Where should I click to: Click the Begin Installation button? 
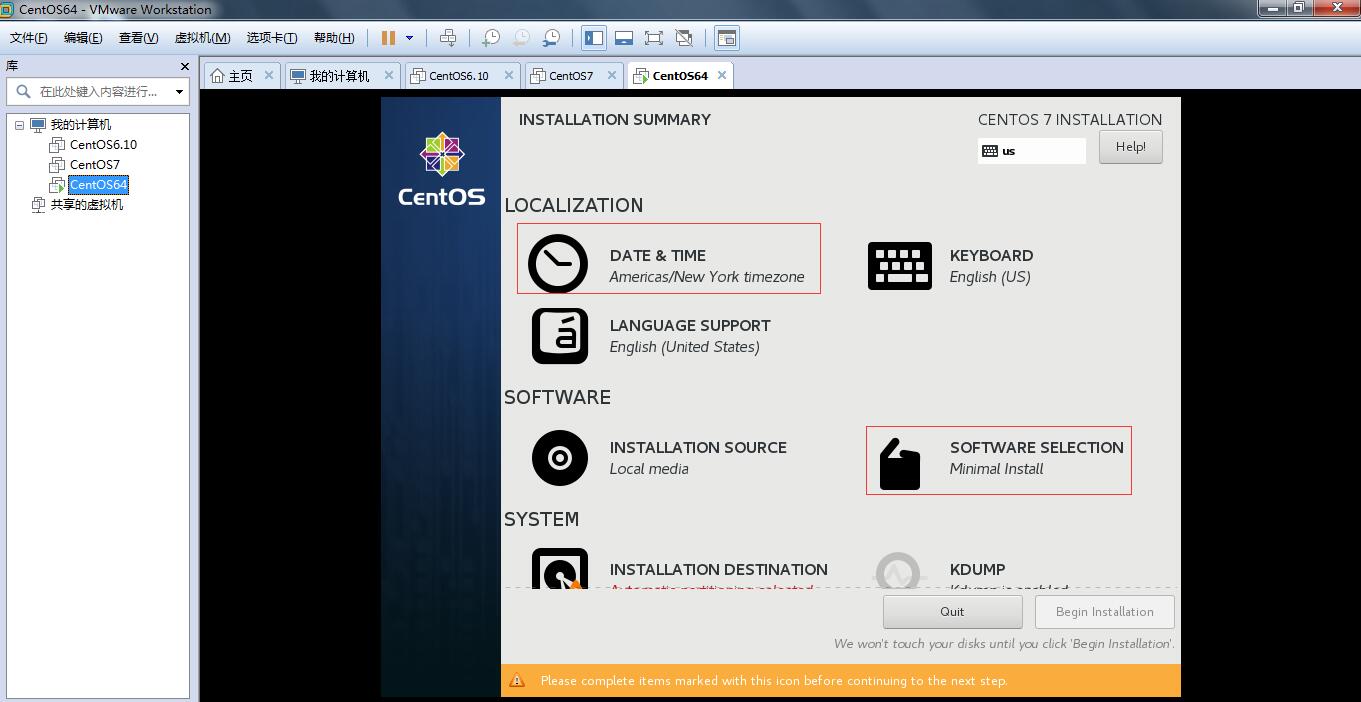coord(1104,612)
